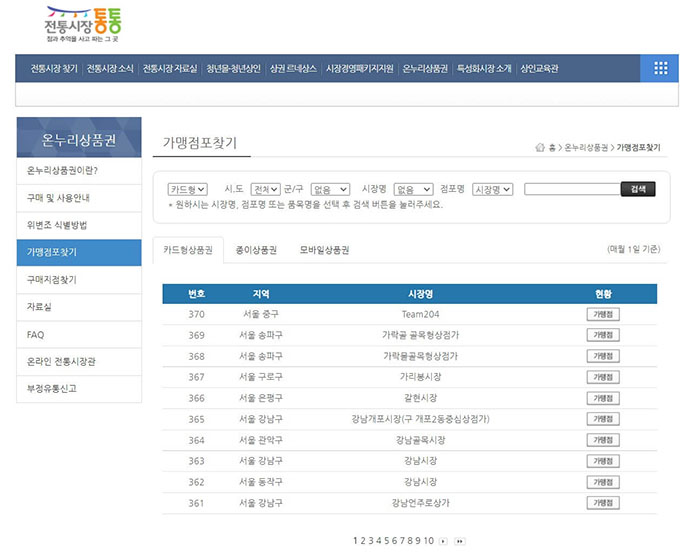Screen dimensions: 700x559
Task: Click the search text input field
Action: pos(572,189)
